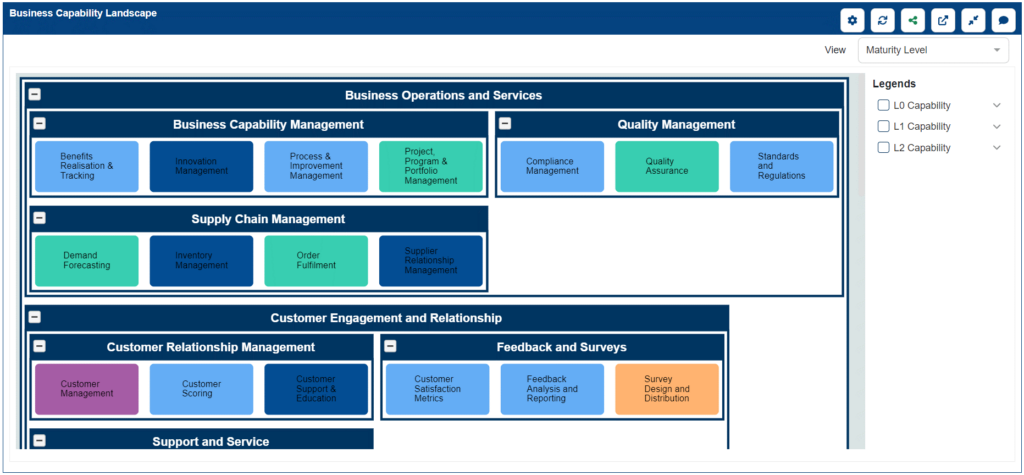Expand the L2 Capability legend chevron
Image resolution: width=1024 pixels, height=475 pixels.
997,148
